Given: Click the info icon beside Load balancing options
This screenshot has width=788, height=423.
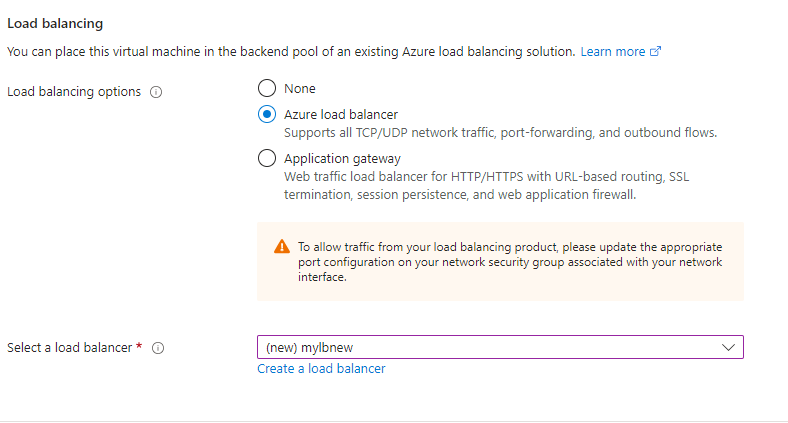Looking at the screenshot, I should 156,92.
